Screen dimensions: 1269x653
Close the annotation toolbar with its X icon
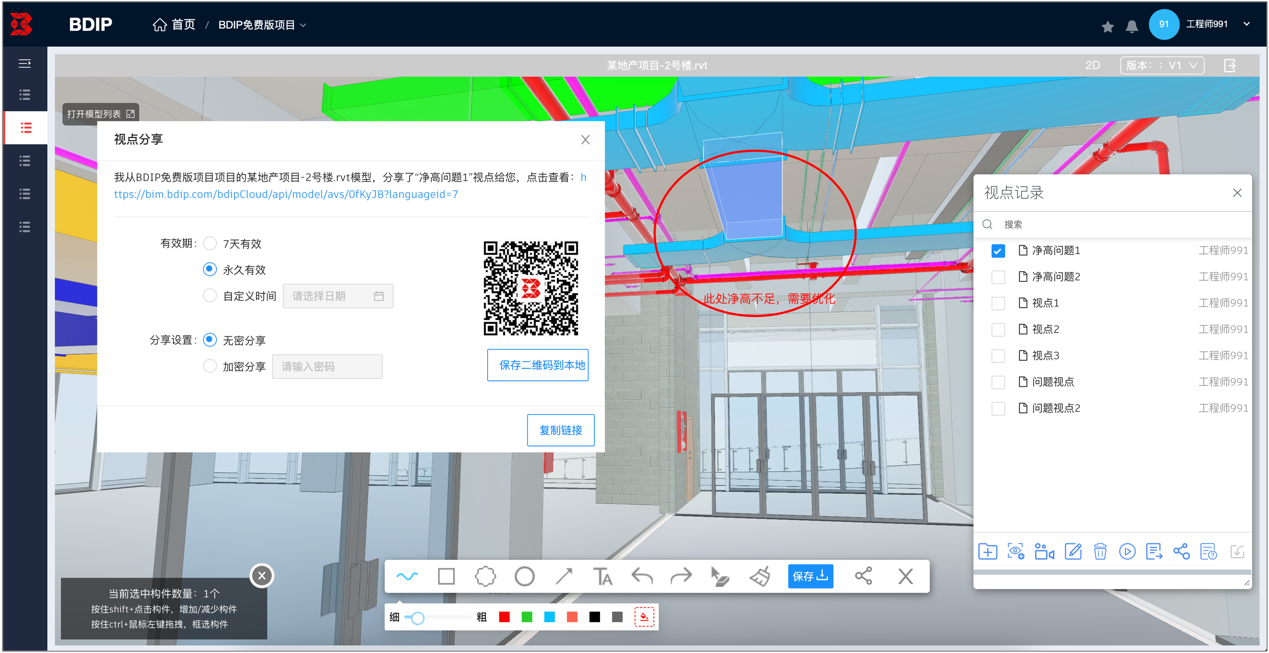[x=906, y=577]
